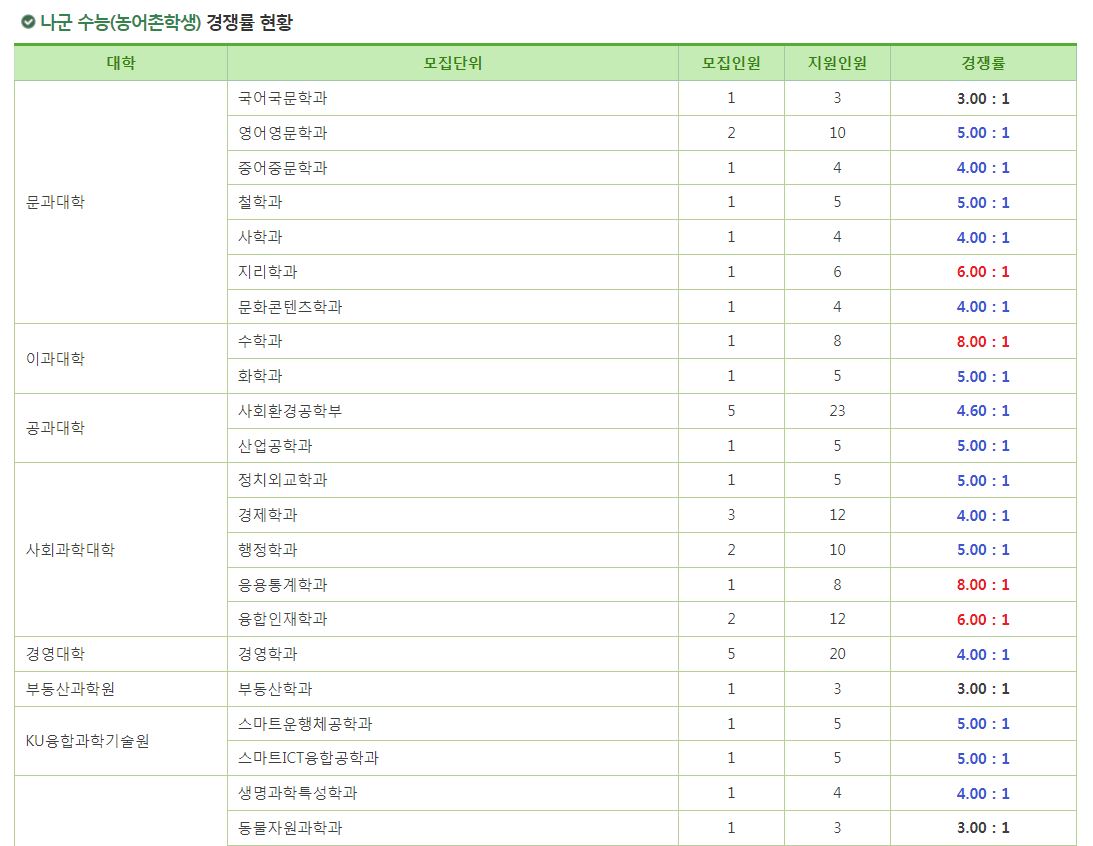1093x846 pixels.
Task: Click applicant count '20' for 경영학과
Action: click(x=837, y=654)
